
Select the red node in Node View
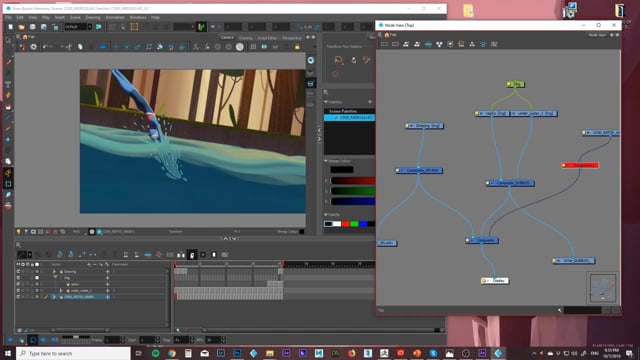pos(580,165)
